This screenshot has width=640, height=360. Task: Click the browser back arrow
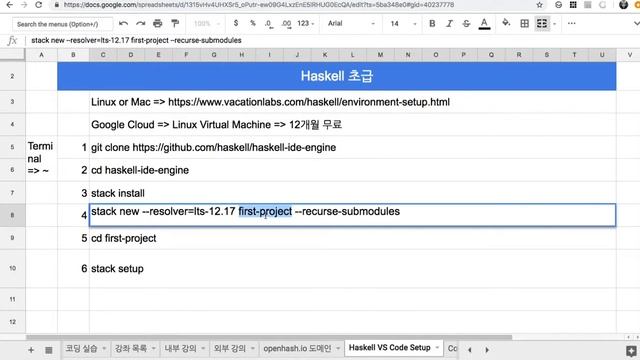pyautogui.click(x=9, y=5)
